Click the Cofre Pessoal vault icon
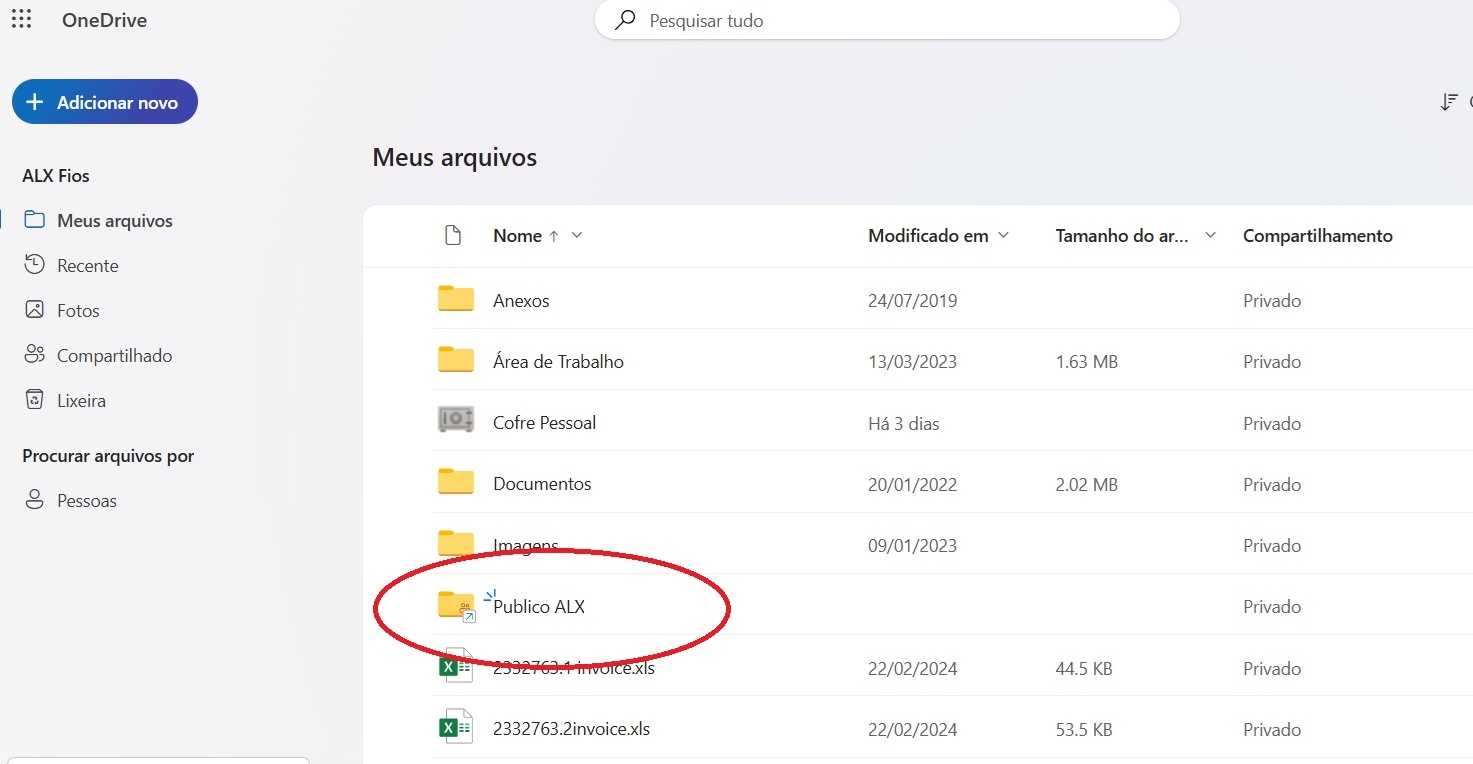 coord(456,420)
